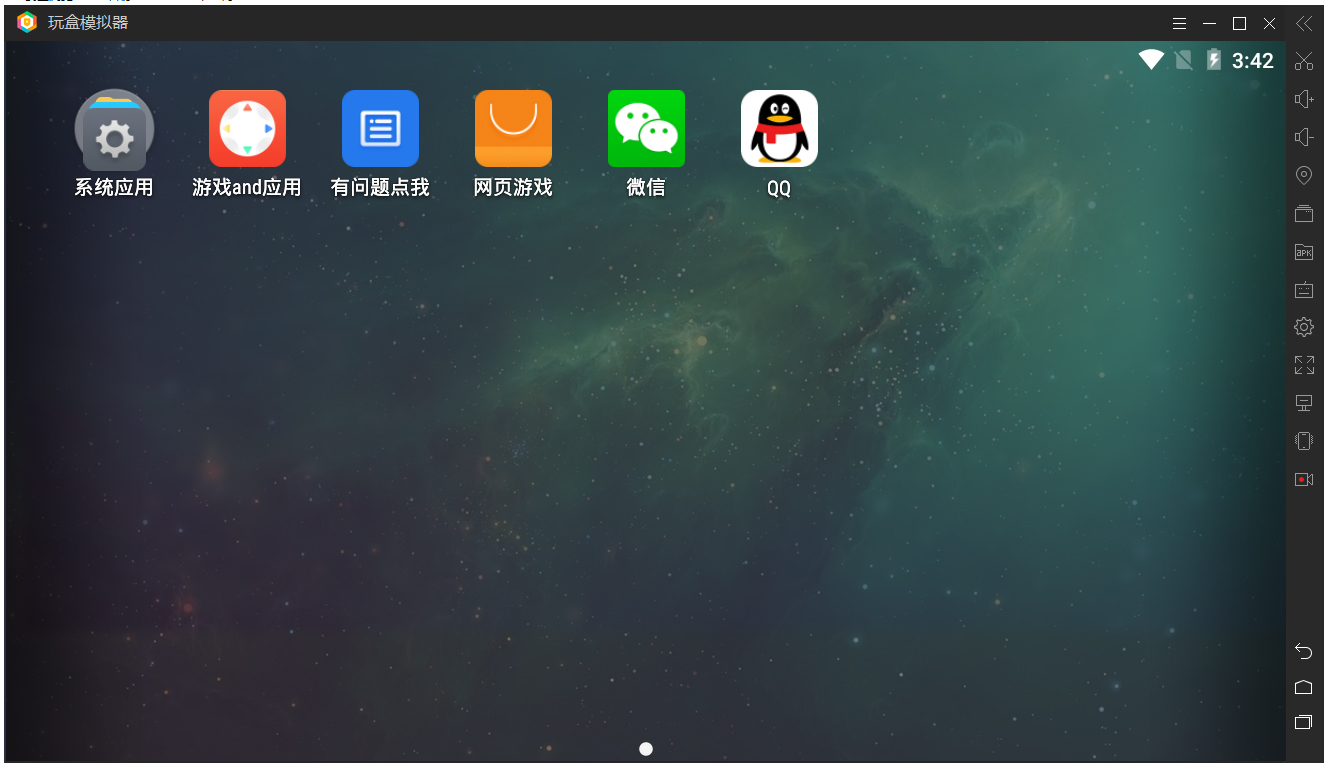
Task: Collapse the sidebar with double chevron
Action: pyautogui.click(x=1304, y=23)
